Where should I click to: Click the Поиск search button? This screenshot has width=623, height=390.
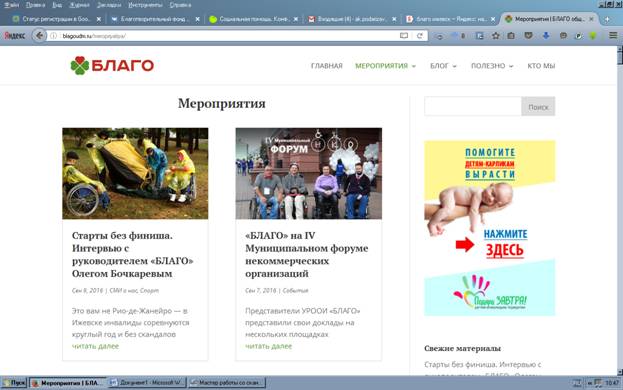(x=538, y=106)
